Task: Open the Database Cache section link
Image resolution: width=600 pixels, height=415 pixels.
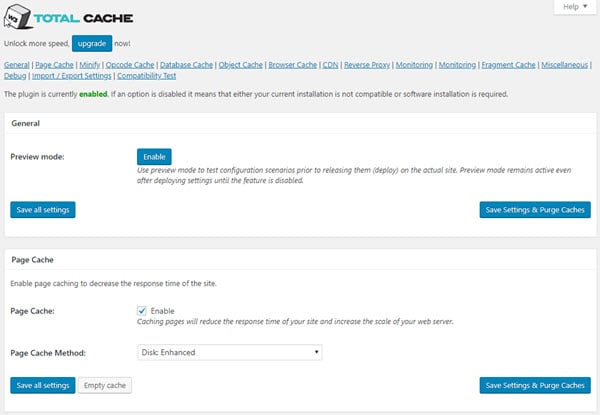Action: [x=188, y=65]
